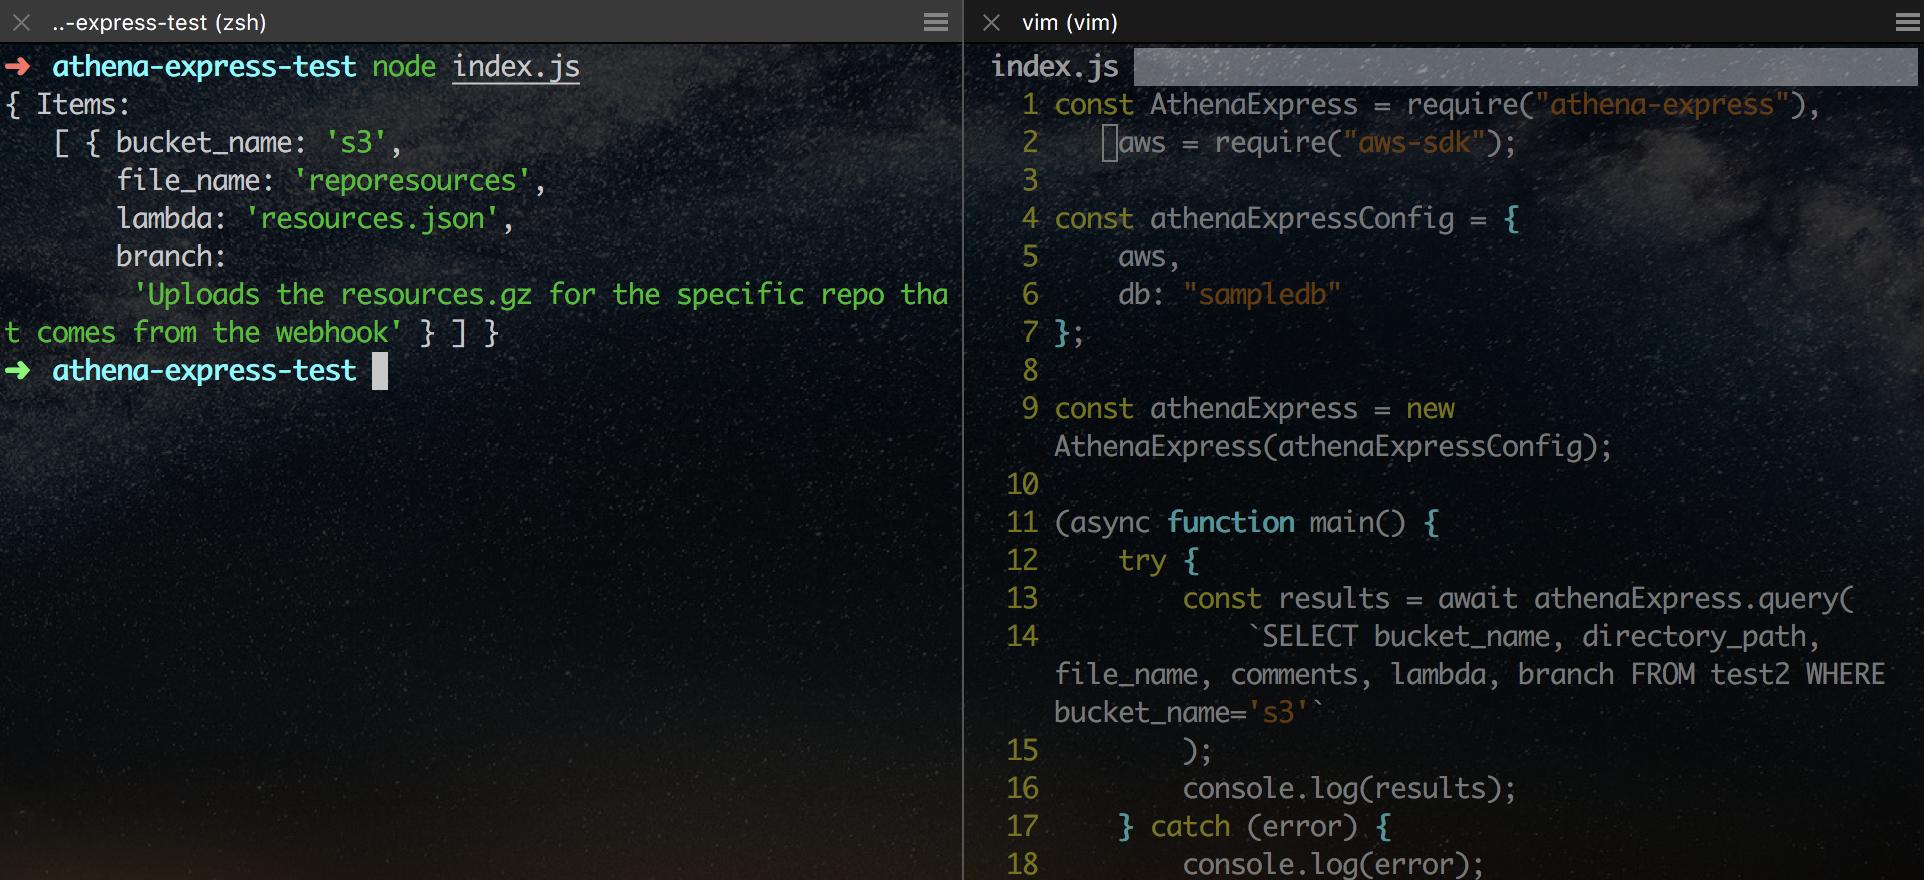Click underlined index.js in node command
The image size is (1924, 880).
516,67
